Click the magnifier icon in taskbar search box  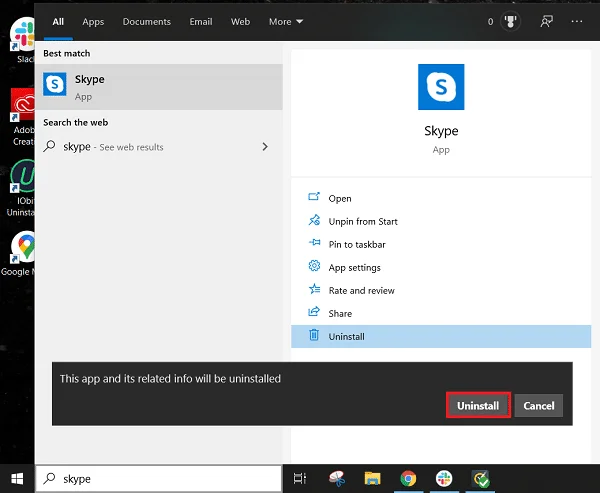(49, 478)
